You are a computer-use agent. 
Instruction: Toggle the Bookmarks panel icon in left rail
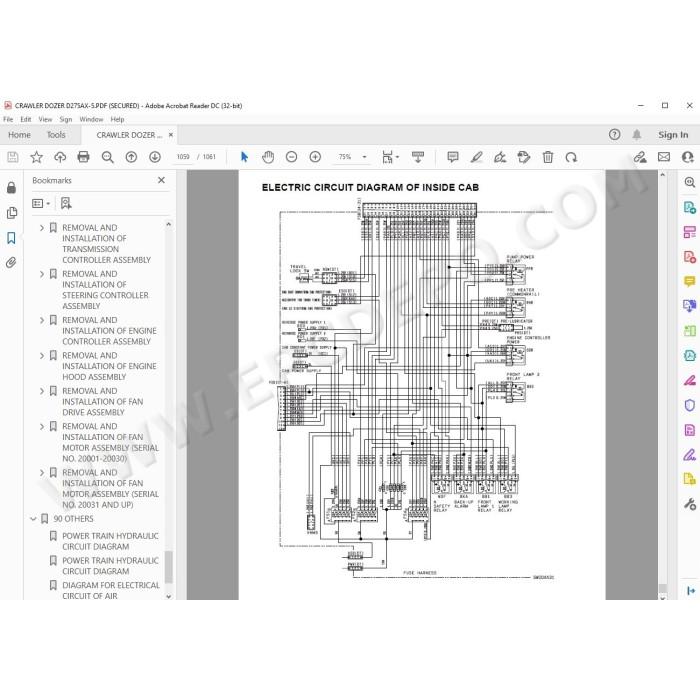point(12,238)
